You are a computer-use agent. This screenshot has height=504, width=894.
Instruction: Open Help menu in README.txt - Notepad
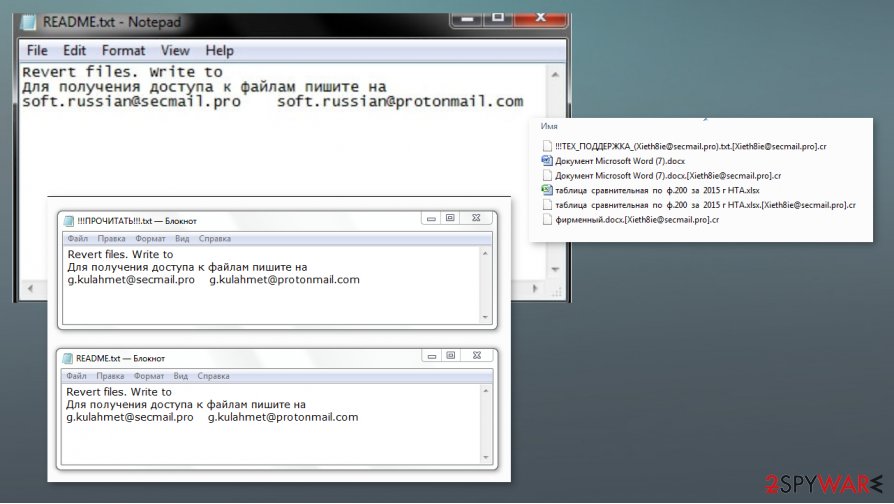tap(220, 51)
